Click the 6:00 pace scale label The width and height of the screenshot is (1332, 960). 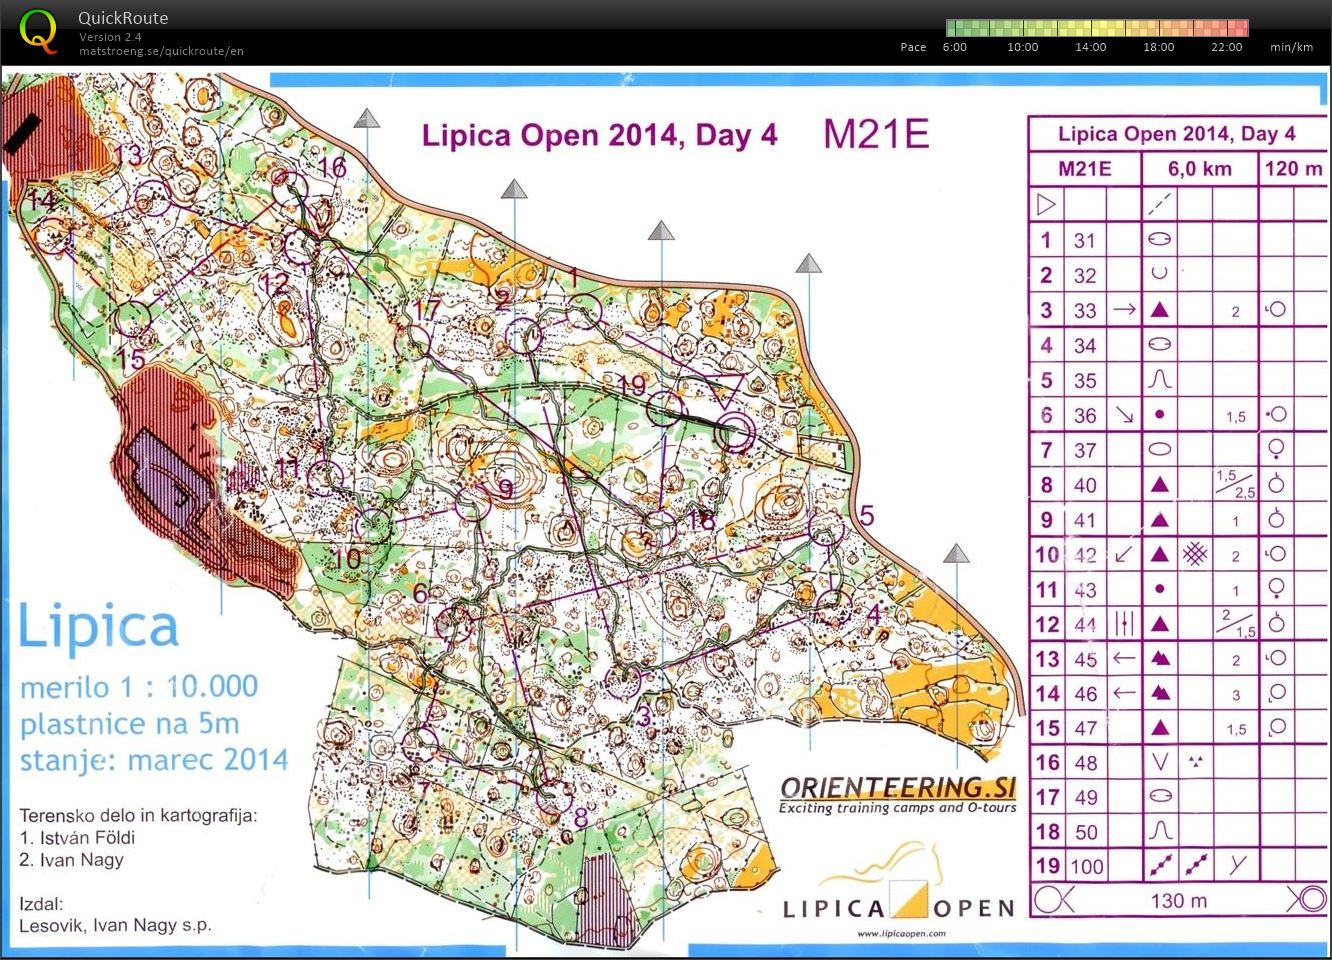(954, 47)
